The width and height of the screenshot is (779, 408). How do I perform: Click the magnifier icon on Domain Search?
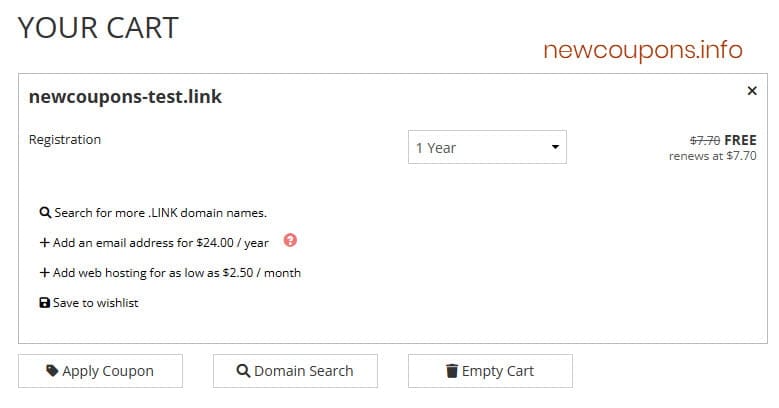point(243,371)
